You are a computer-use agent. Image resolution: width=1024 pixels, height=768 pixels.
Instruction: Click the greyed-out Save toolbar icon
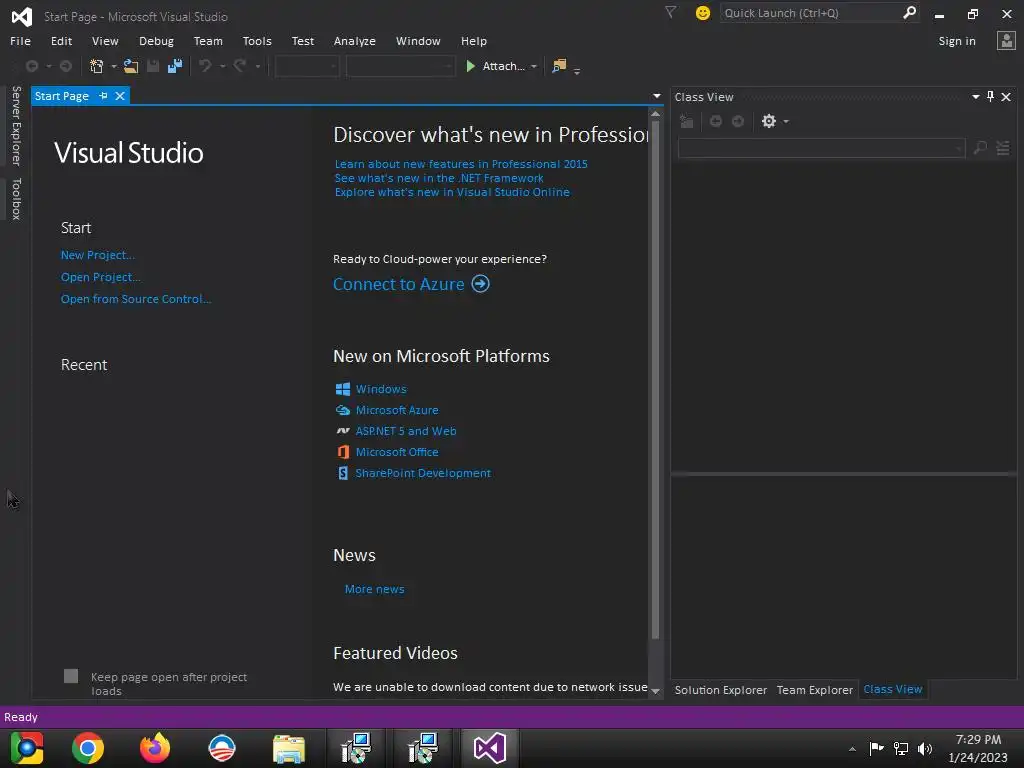(x=153, y=66)
